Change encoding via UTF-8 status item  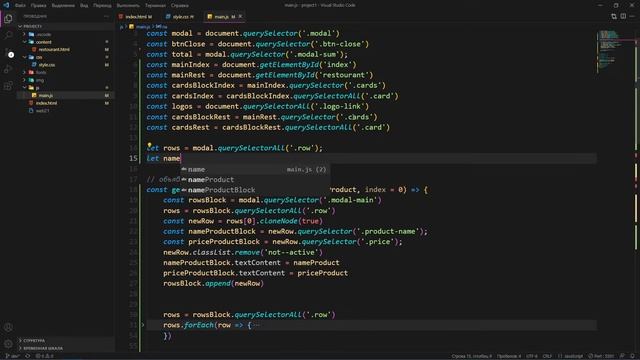click(532, 356)
